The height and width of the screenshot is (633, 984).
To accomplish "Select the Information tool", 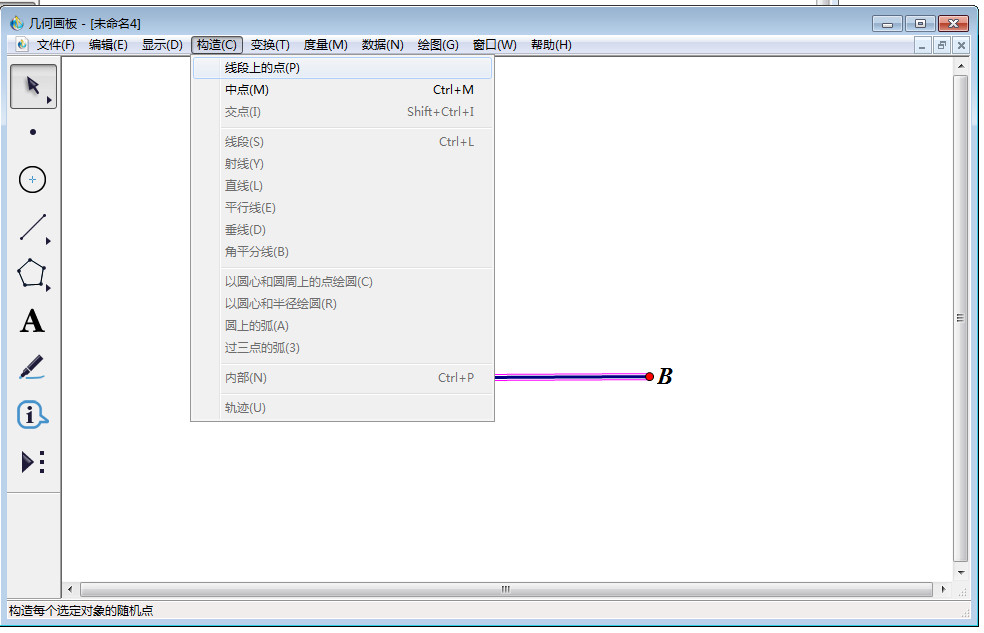I will (31, 415).
